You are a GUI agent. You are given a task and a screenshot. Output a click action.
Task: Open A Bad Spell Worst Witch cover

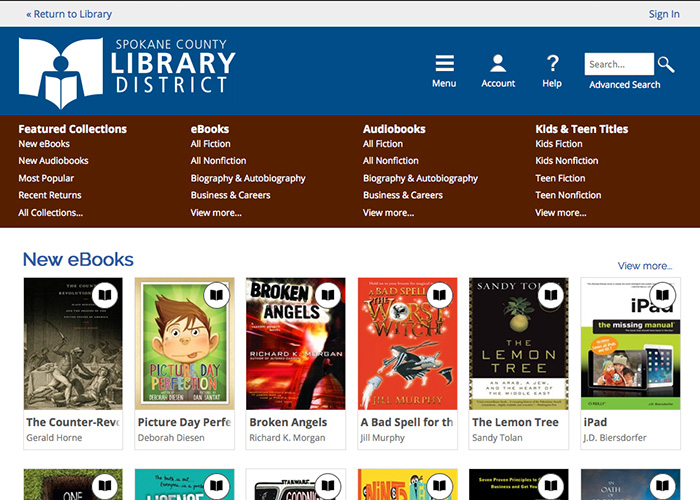407,343
